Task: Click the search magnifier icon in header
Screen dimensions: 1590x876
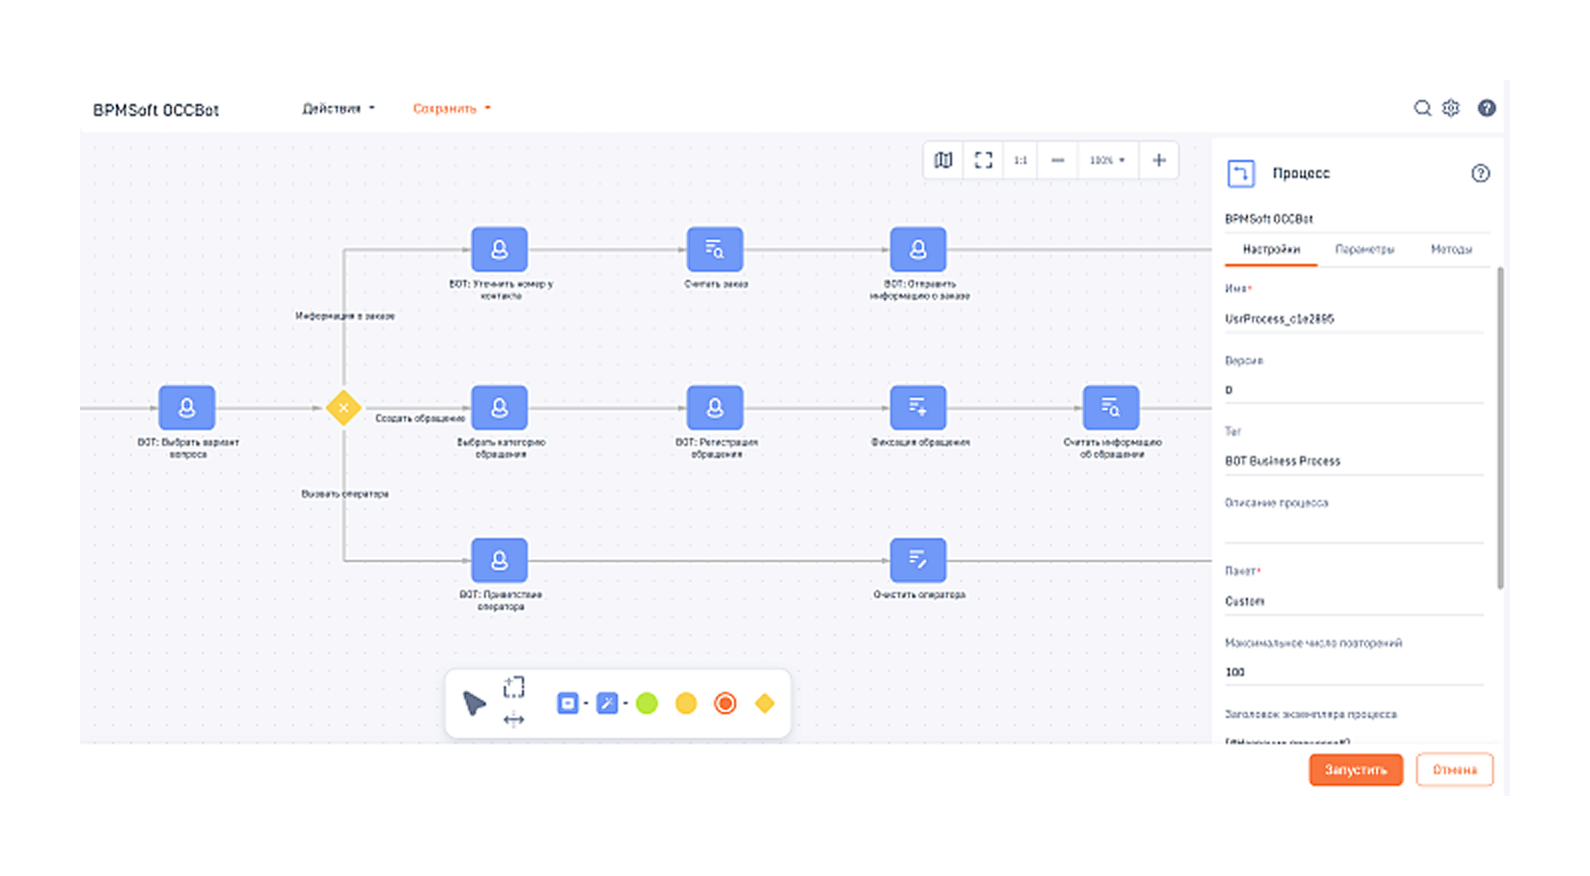Action: [x=1422, y=108]
